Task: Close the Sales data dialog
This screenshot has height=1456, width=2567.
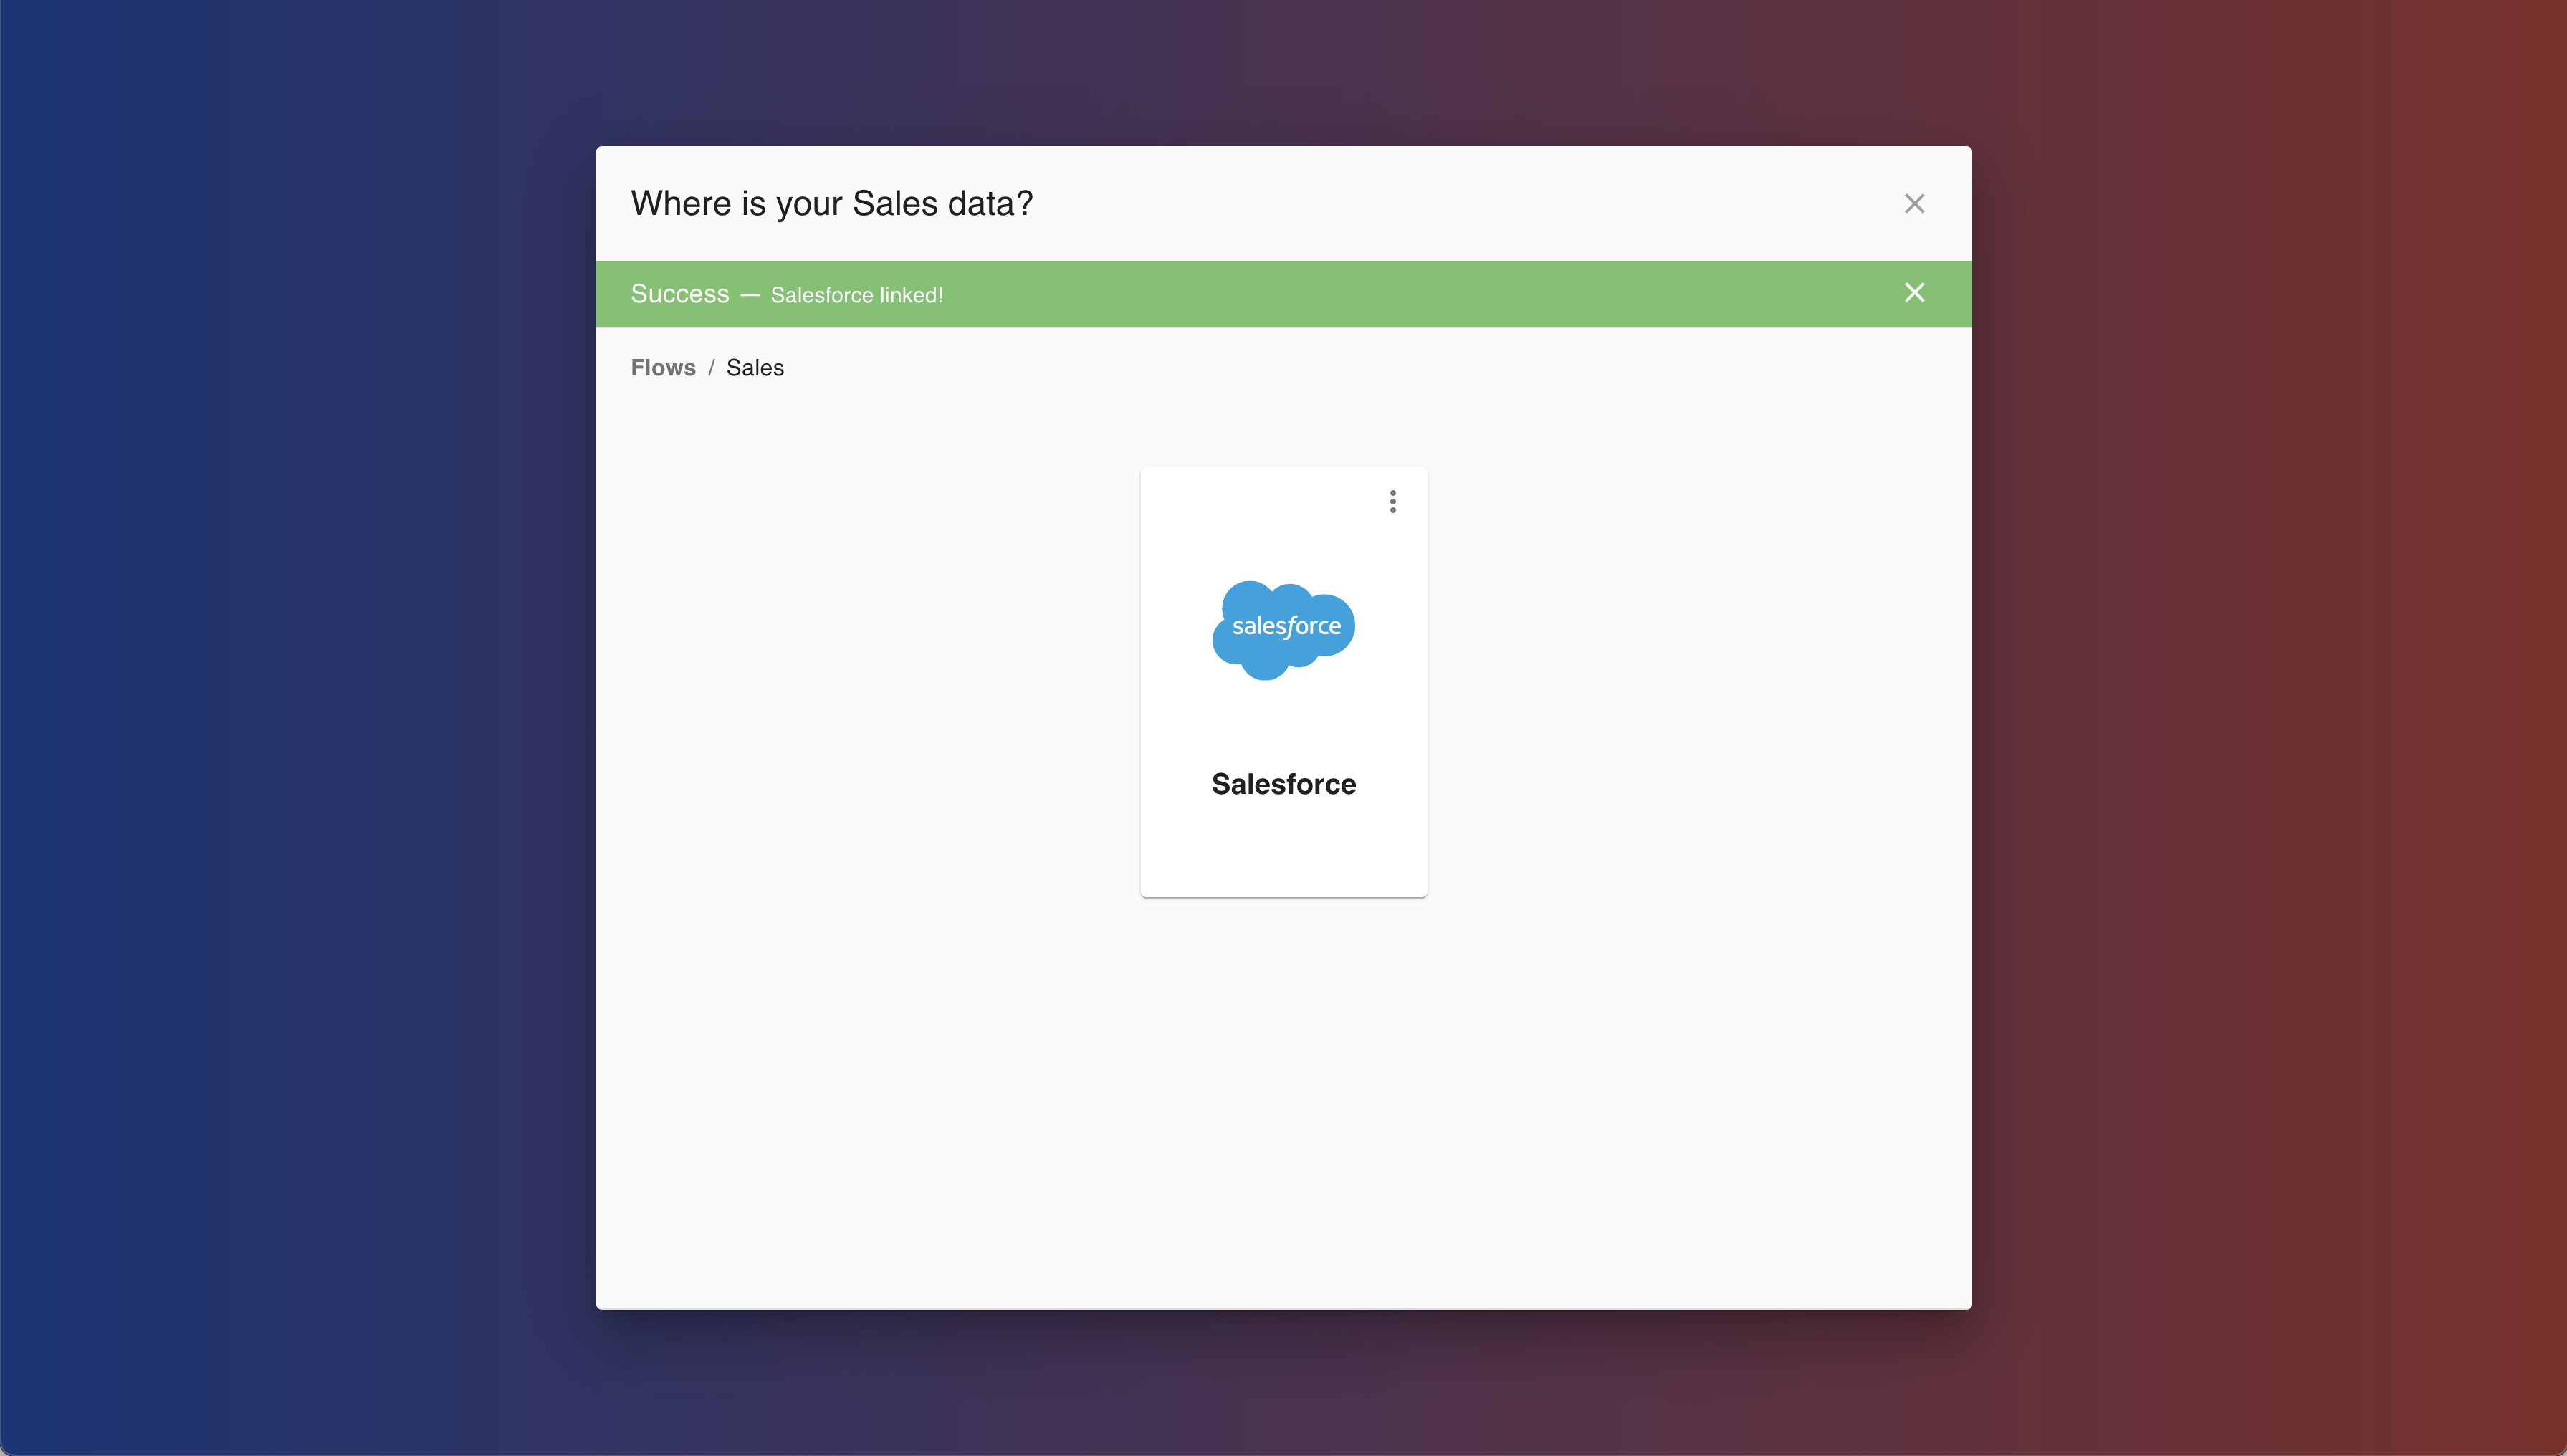Action: (x=1914, y=204)
